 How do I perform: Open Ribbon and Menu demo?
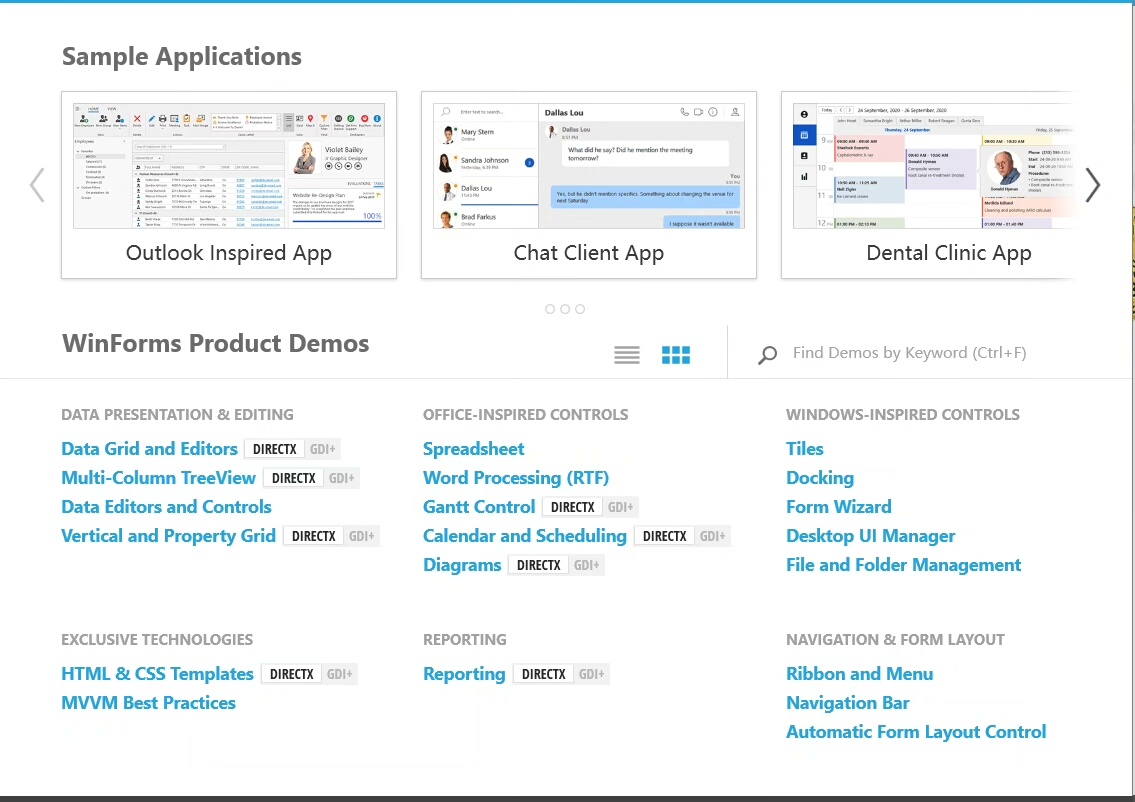[859, 674]
